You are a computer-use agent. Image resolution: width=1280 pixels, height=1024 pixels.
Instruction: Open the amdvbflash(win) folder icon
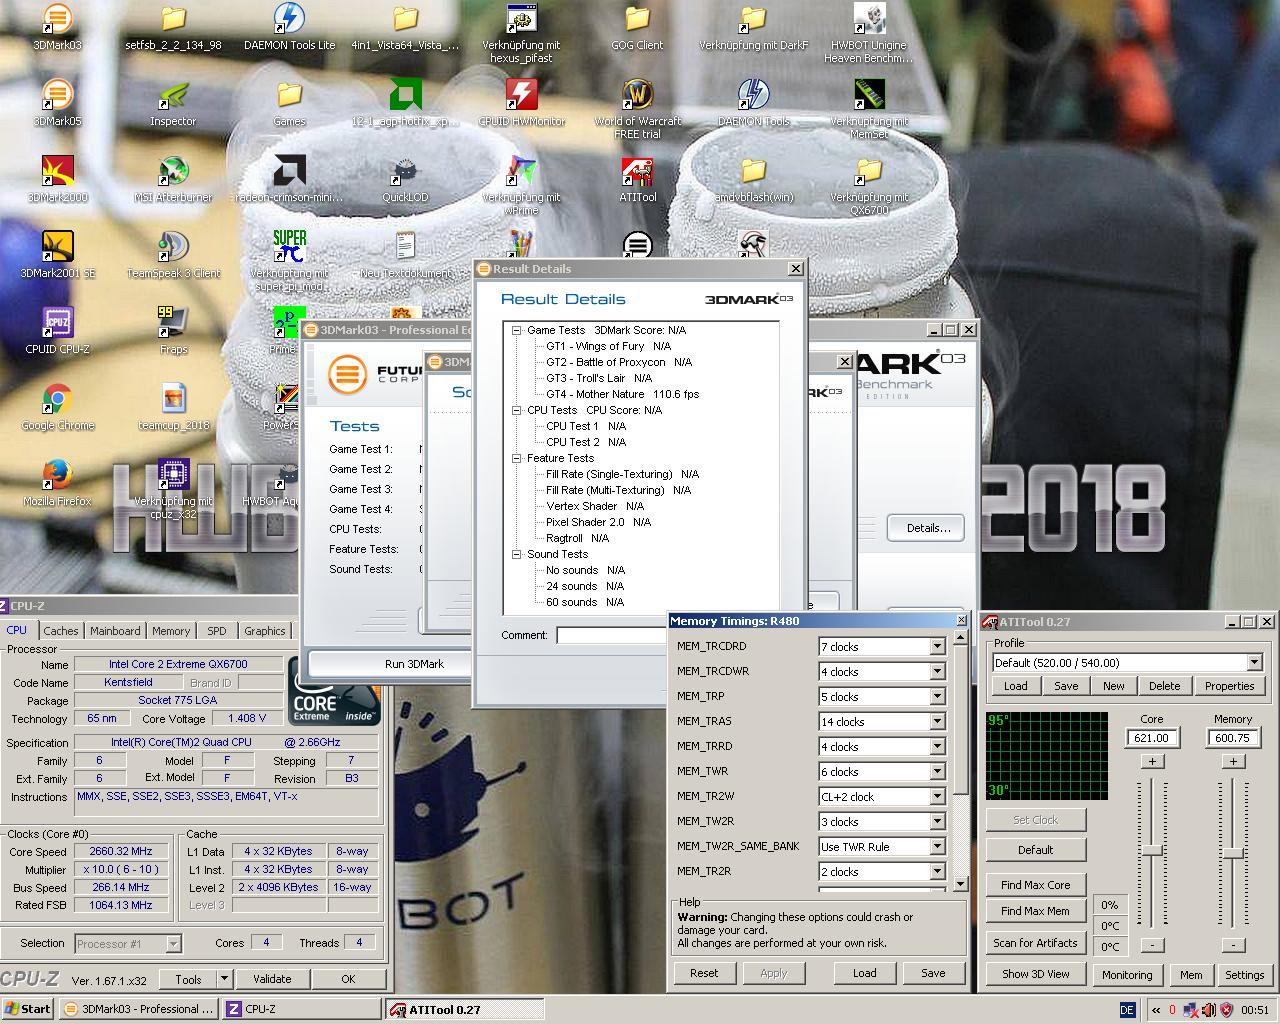[753, 179]
